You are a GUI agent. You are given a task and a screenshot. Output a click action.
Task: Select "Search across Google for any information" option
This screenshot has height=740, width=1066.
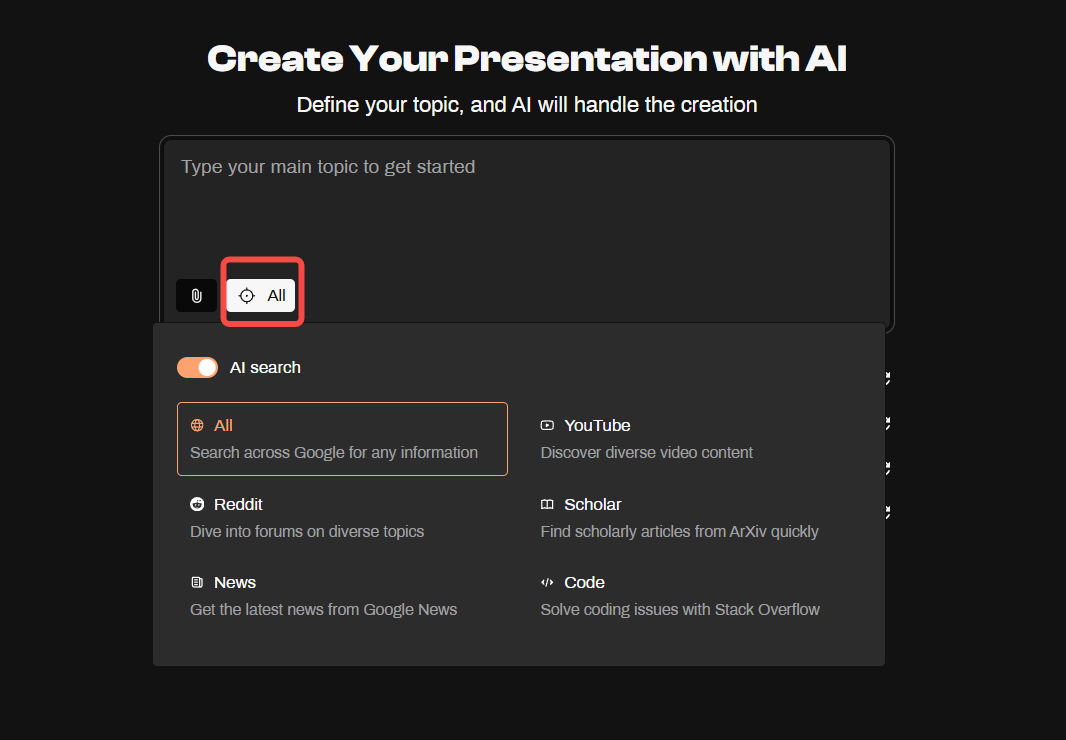click(x=342, y=439)
